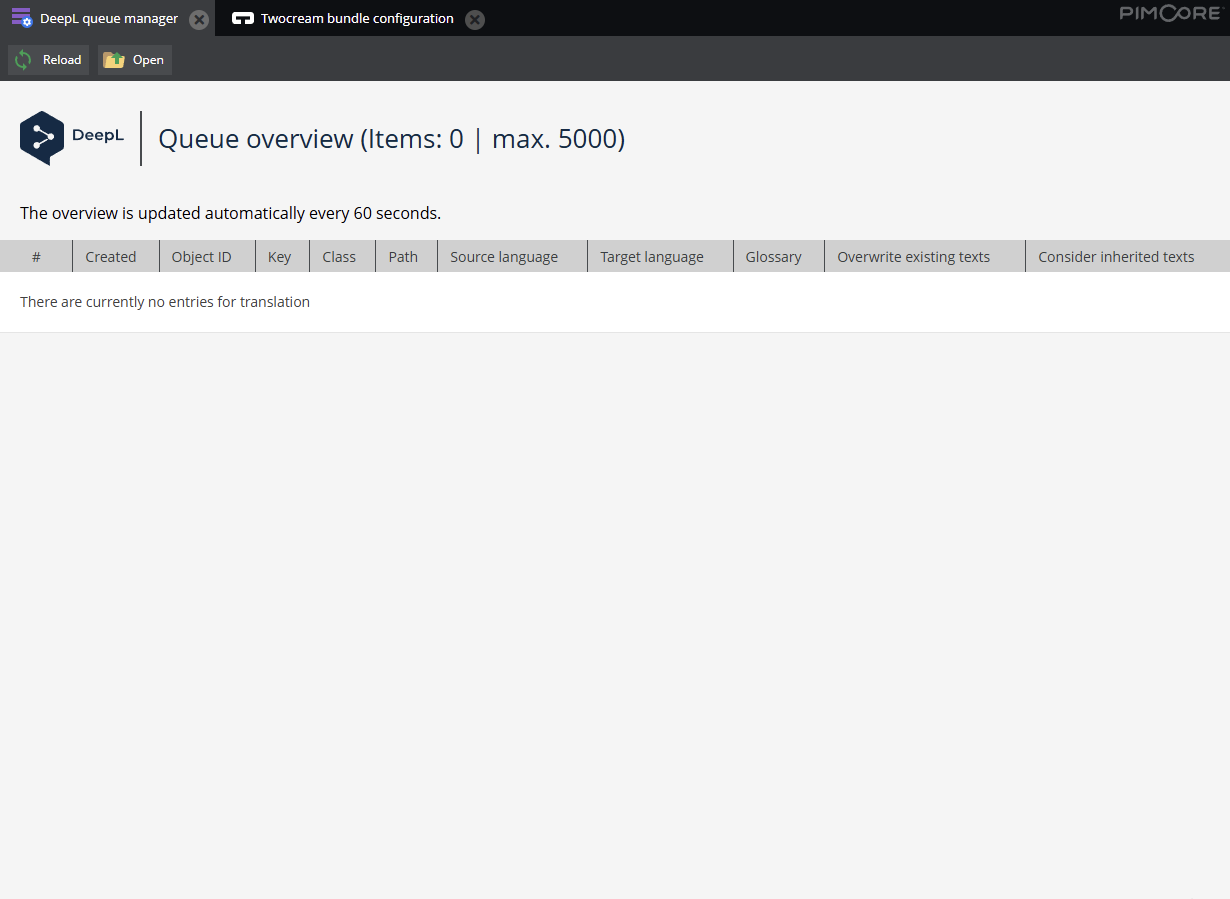
Task: Reload the queue overview
Action: (48, 60)
